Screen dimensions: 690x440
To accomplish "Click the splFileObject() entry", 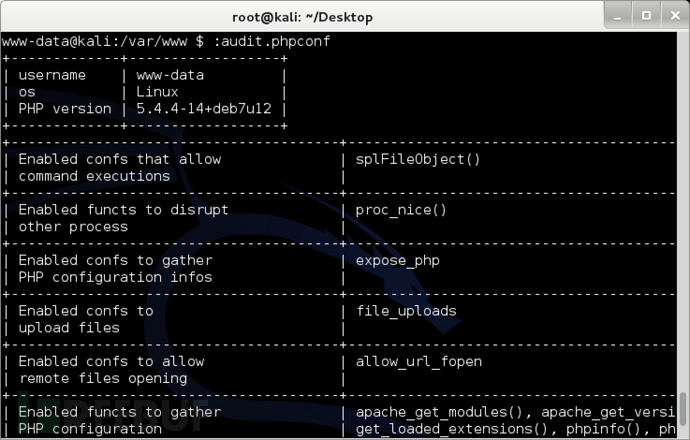I will pos(418,159).
